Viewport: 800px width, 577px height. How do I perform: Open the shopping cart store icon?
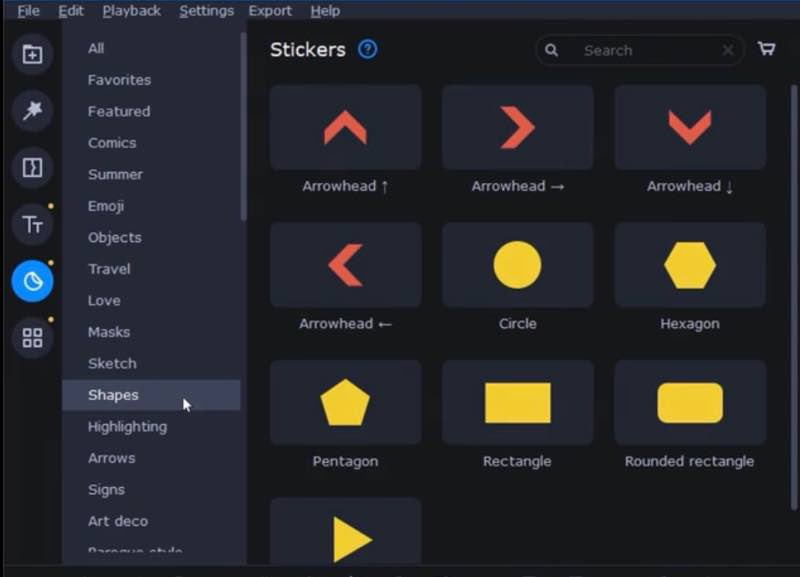[x=767, y=49]
